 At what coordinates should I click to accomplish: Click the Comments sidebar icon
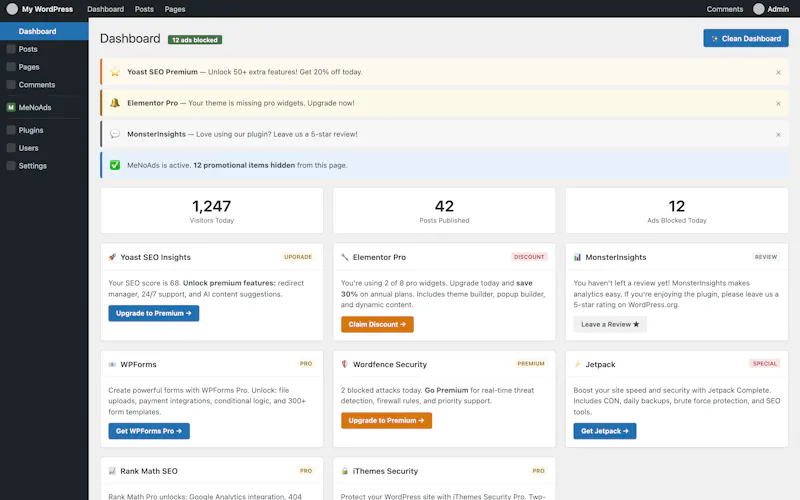(x=11, y=85)
